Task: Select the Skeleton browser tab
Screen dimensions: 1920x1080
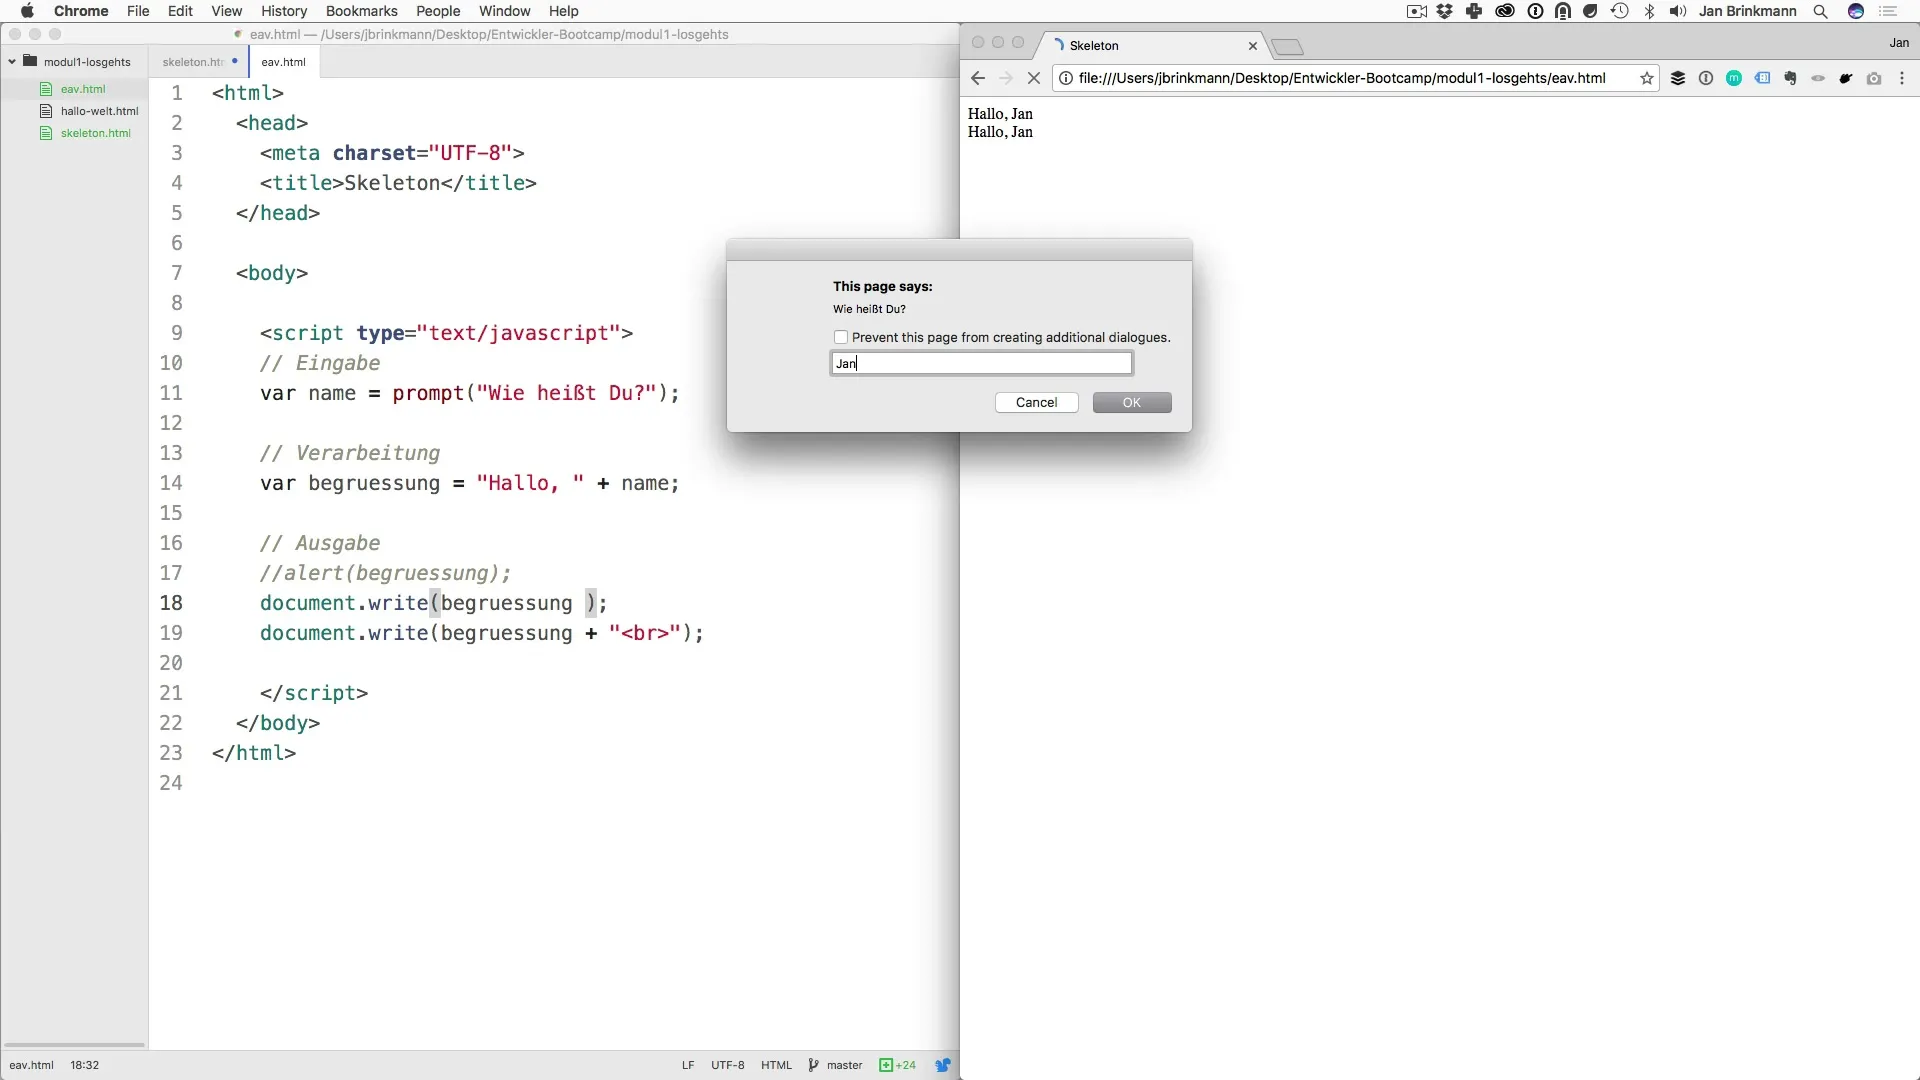Action: pyautogui.click(x=1150, y=46)
